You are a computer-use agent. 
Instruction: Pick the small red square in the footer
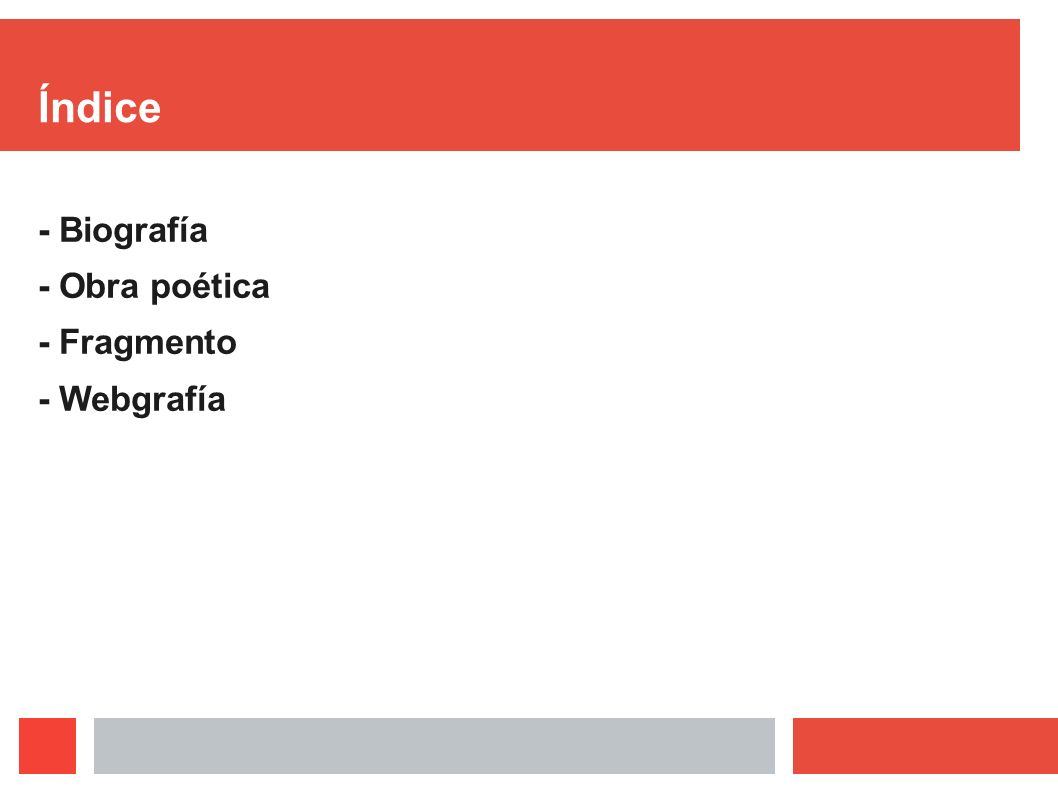pos(47,746)
